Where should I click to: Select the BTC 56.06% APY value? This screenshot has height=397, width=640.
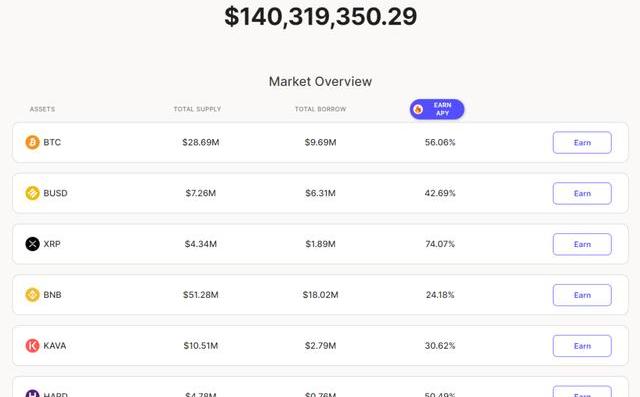(x=440, y=142)
